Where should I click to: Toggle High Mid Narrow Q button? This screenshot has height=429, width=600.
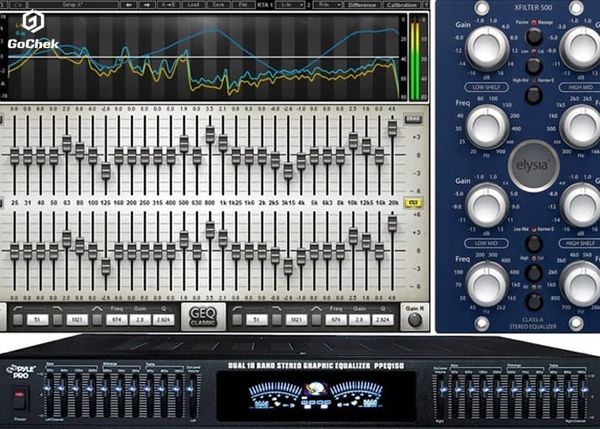(x=534, y=95)
